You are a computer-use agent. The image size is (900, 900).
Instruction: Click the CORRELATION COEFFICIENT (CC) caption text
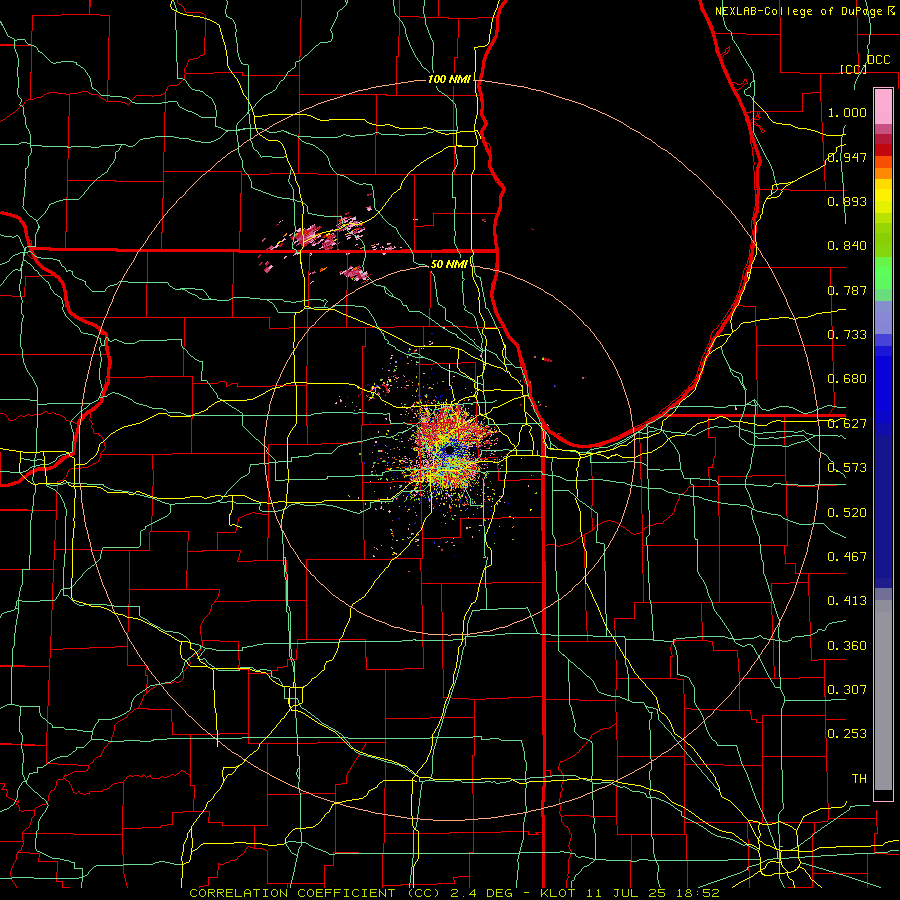(315, 893)
